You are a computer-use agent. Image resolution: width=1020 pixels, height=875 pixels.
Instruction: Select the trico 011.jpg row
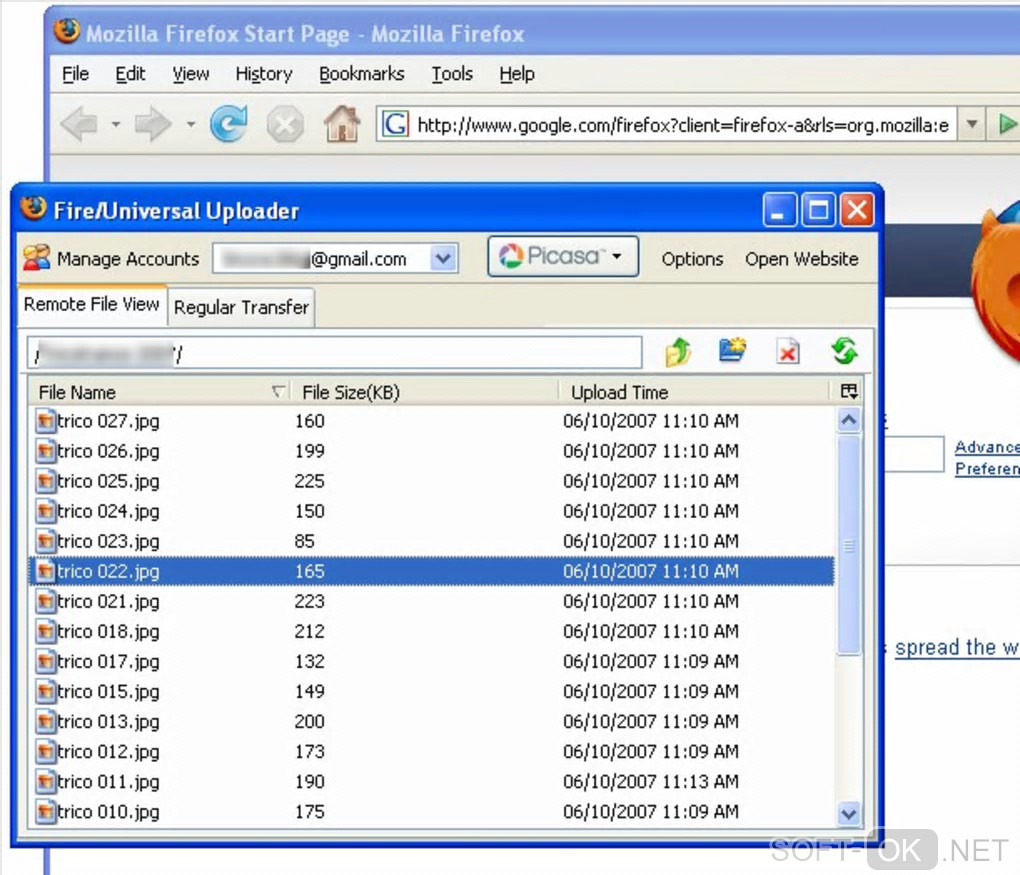pyautogui.click(x=431, y=782)
